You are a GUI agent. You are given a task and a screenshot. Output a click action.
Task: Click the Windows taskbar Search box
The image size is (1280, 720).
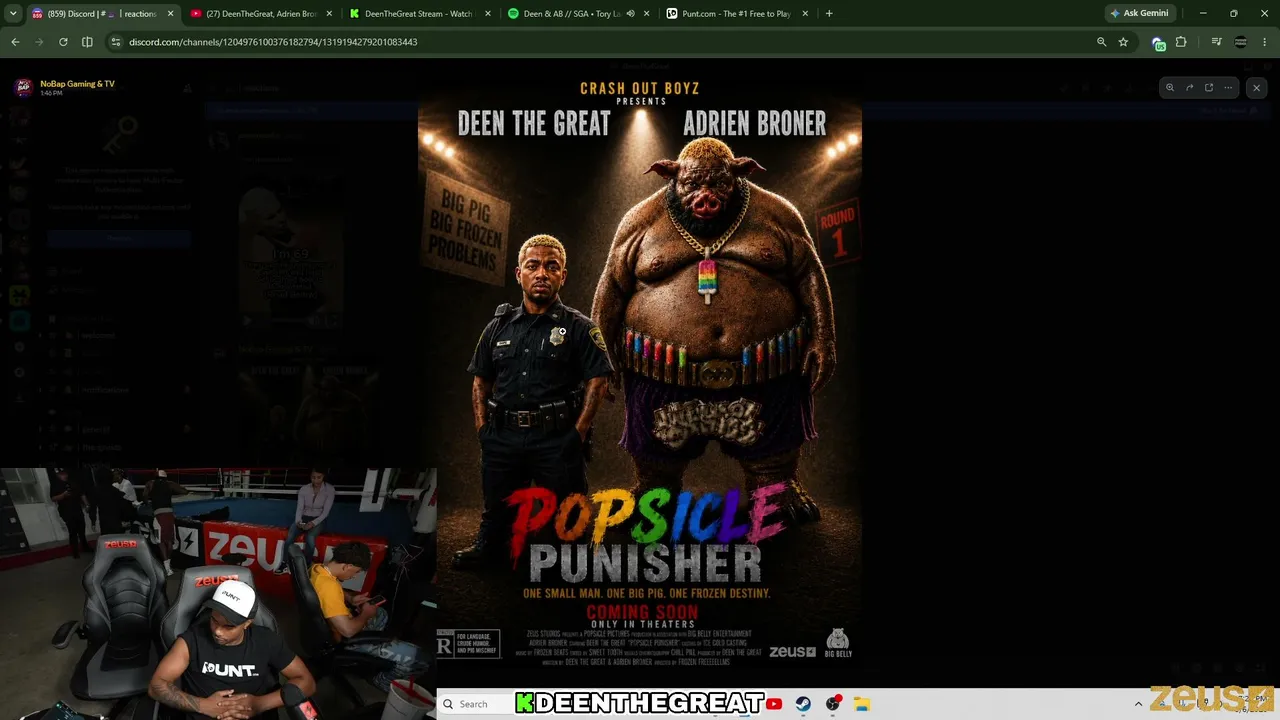(475, 704)
